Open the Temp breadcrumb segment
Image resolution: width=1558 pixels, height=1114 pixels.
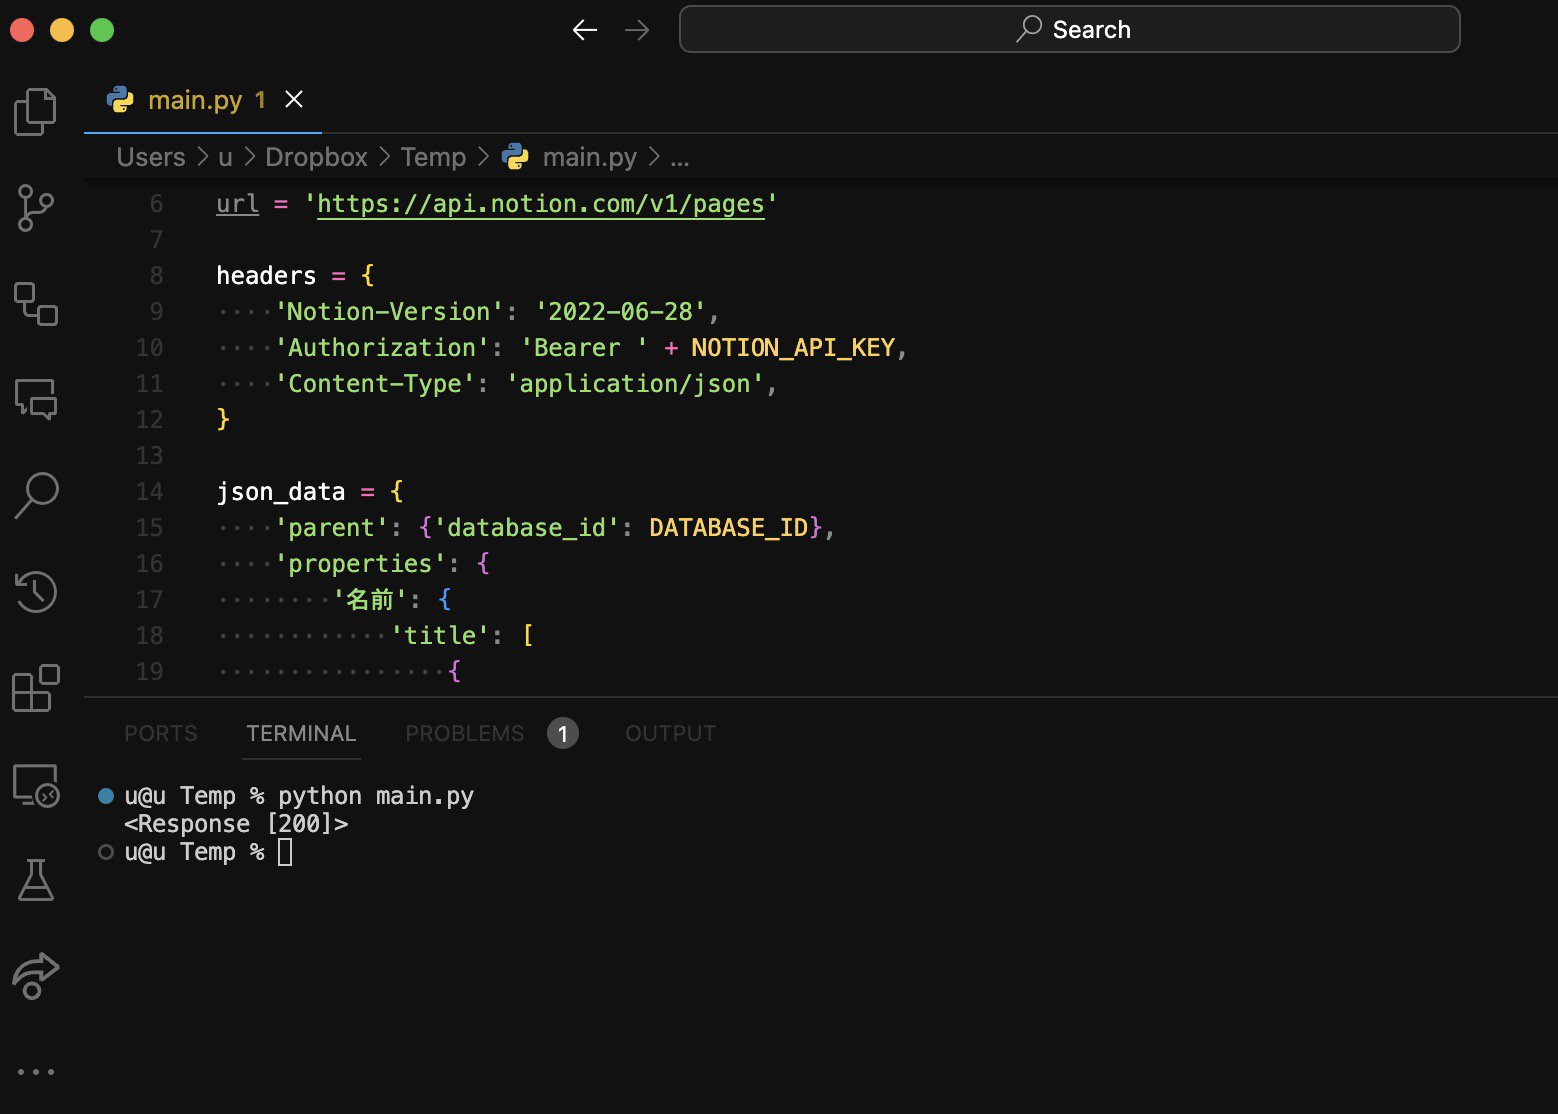tap(433, 157)
